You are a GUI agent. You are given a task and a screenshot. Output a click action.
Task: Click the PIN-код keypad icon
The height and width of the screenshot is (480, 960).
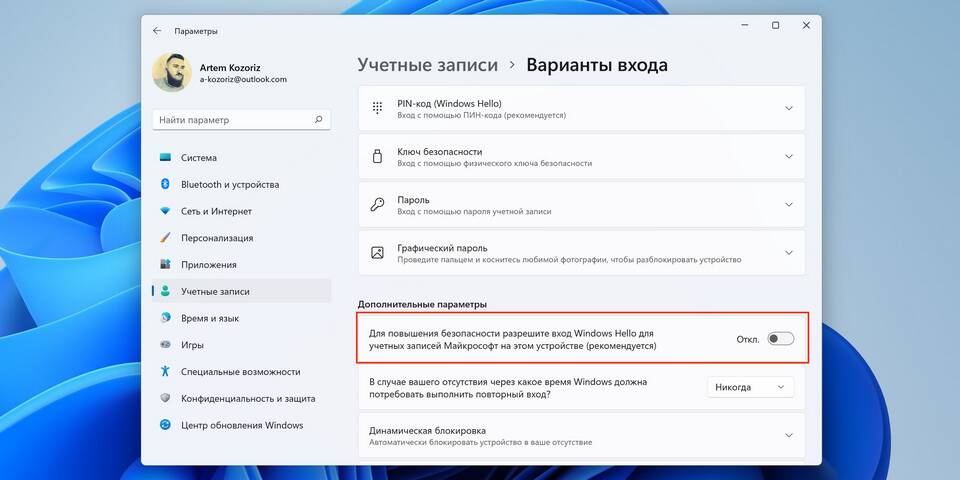[x=377, y=108]
